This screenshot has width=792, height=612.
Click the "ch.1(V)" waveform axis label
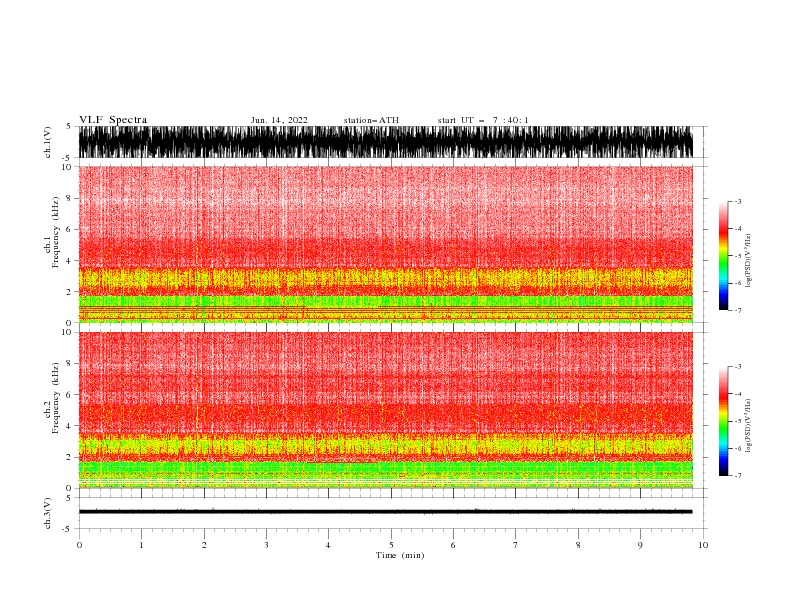48,142
